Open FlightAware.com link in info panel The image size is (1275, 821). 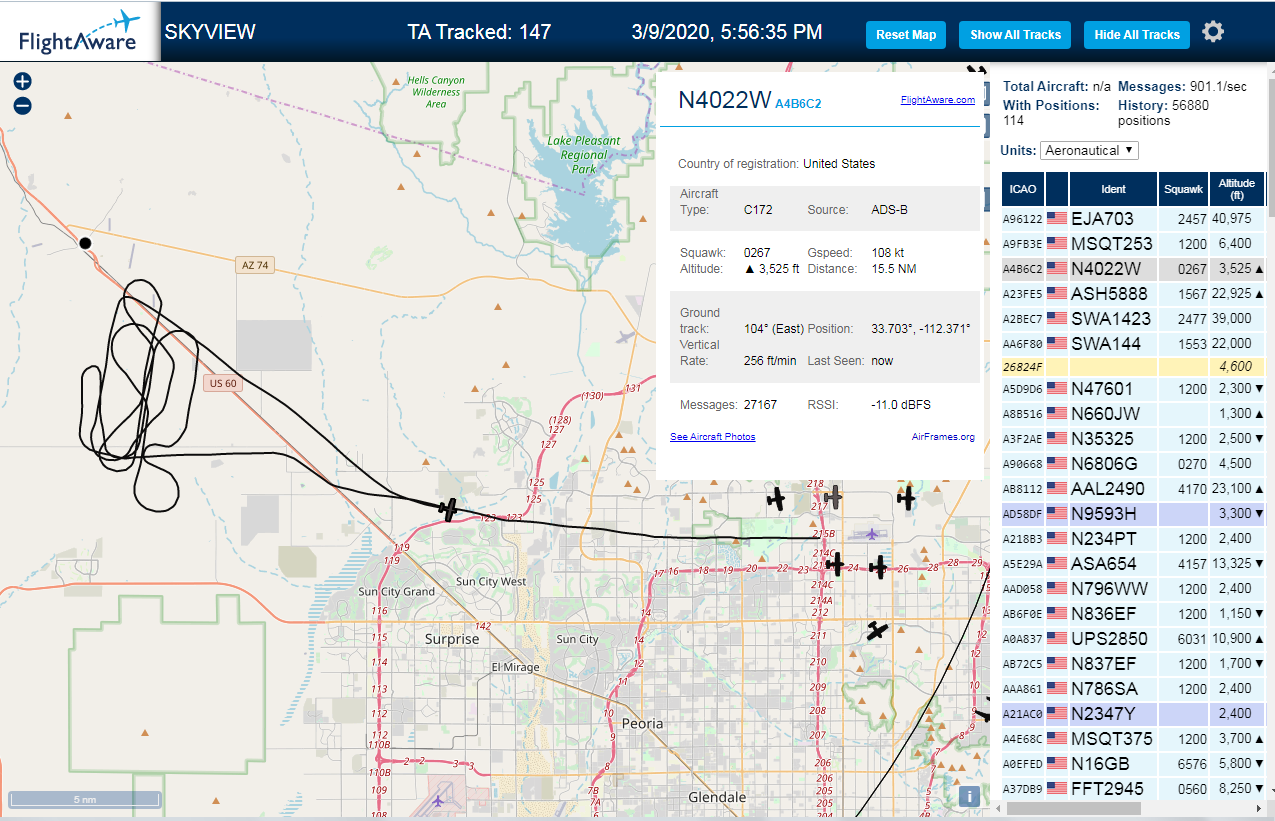point(938,100)
